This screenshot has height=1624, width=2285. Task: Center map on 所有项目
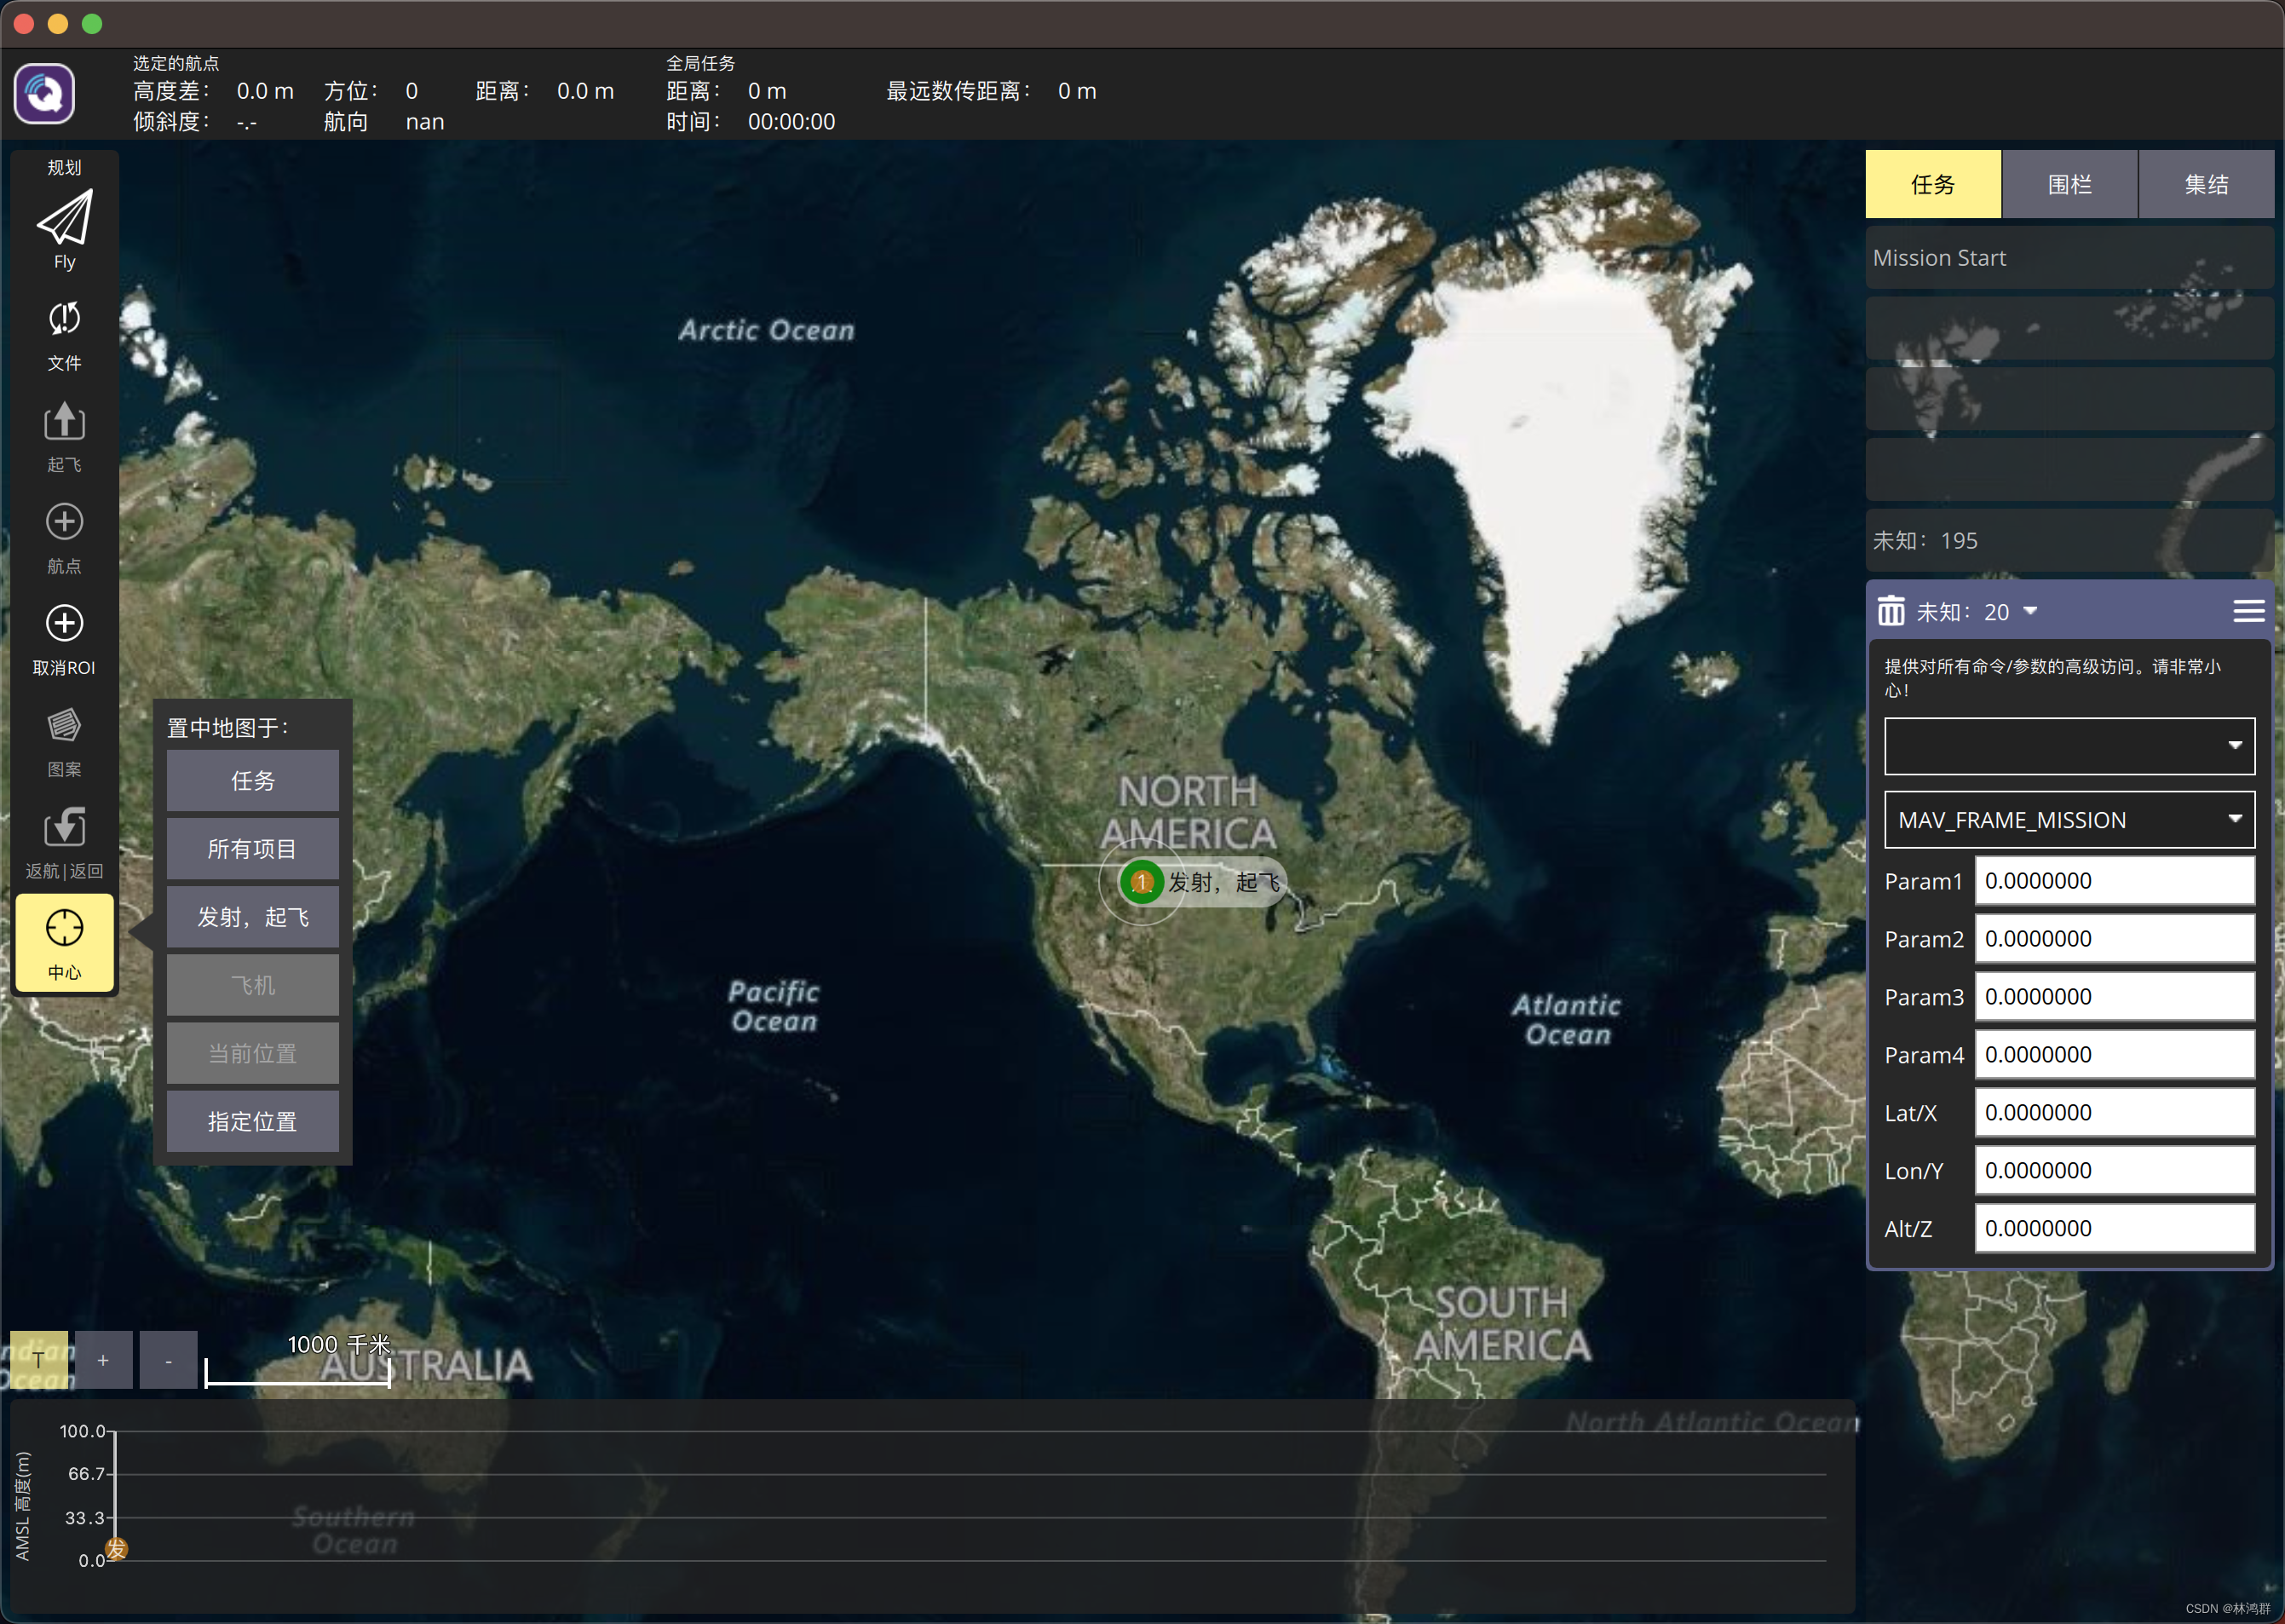253,848
